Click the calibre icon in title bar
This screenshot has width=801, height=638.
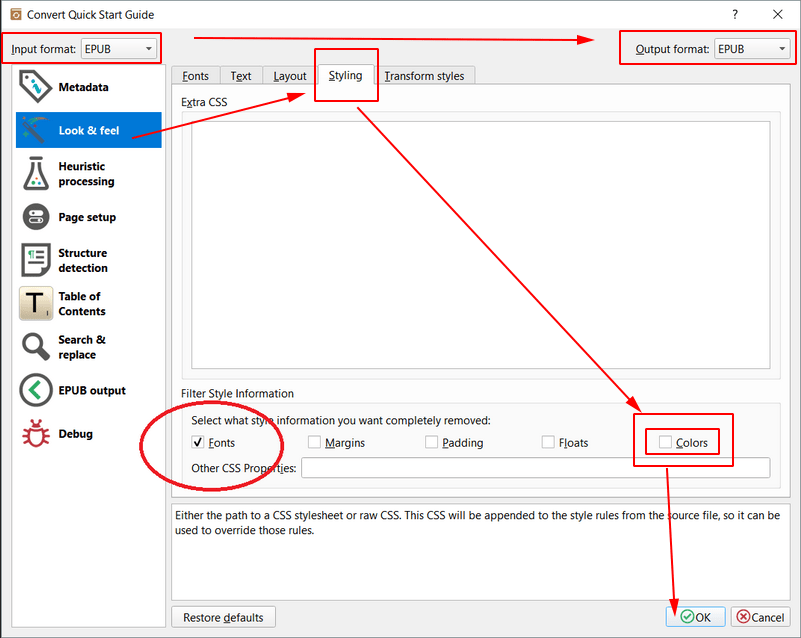tap(16, 14)
